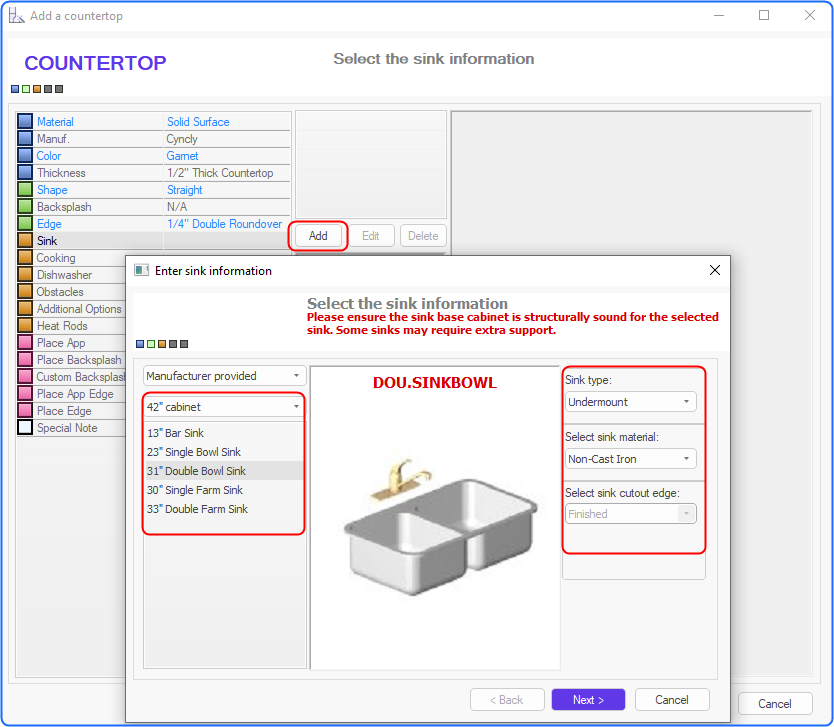Image resolution: width=834 pixels, height=727 pixels.
Task: Click the sink dialog title bar icon
Action: pyautogui.click(x=141, y=270)
